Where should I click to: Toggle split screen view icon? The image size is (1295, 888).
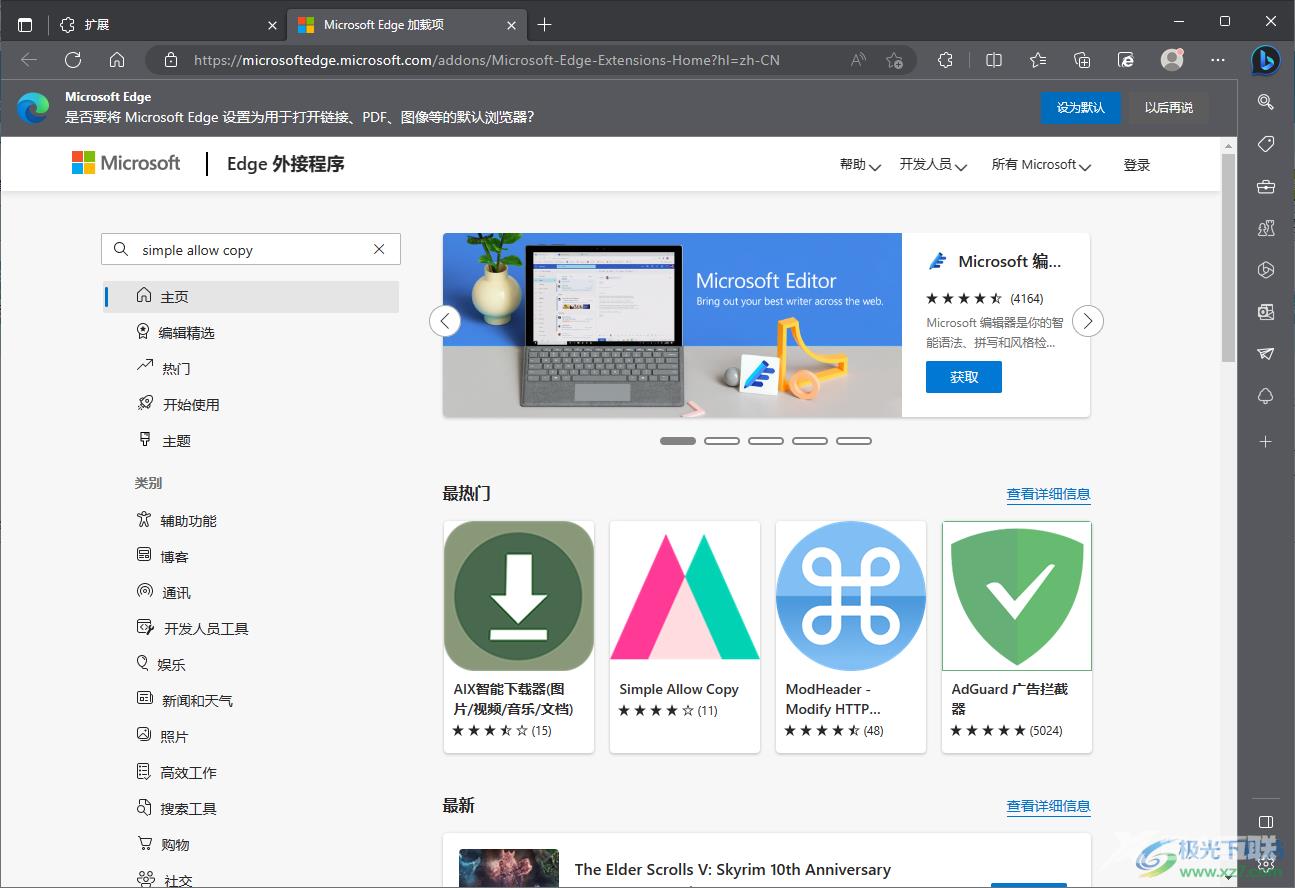coord(994,60)
